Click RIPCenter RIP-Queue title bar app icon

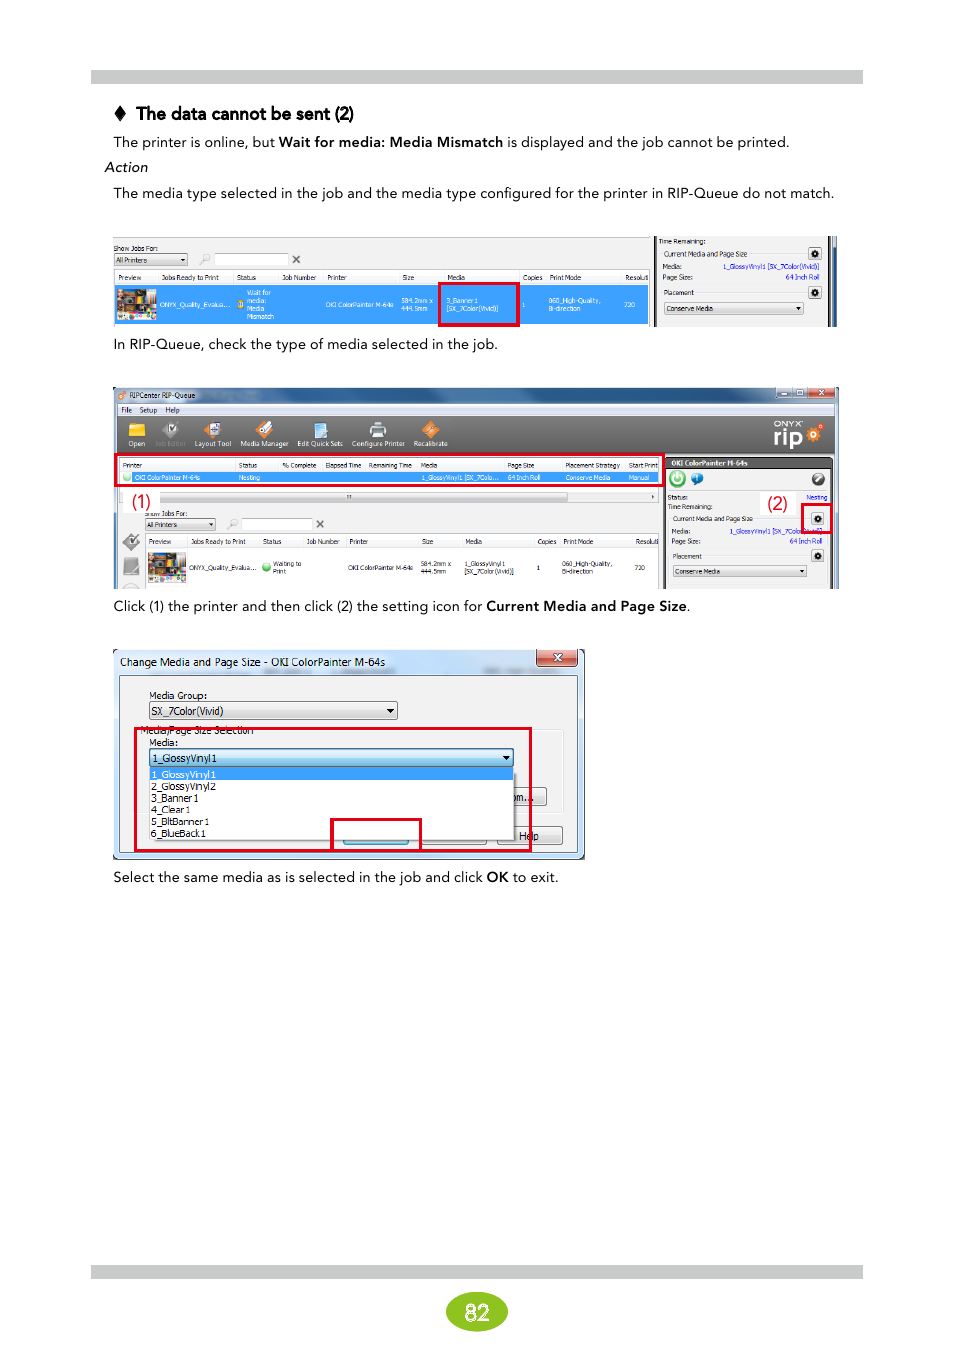[122, 395]
